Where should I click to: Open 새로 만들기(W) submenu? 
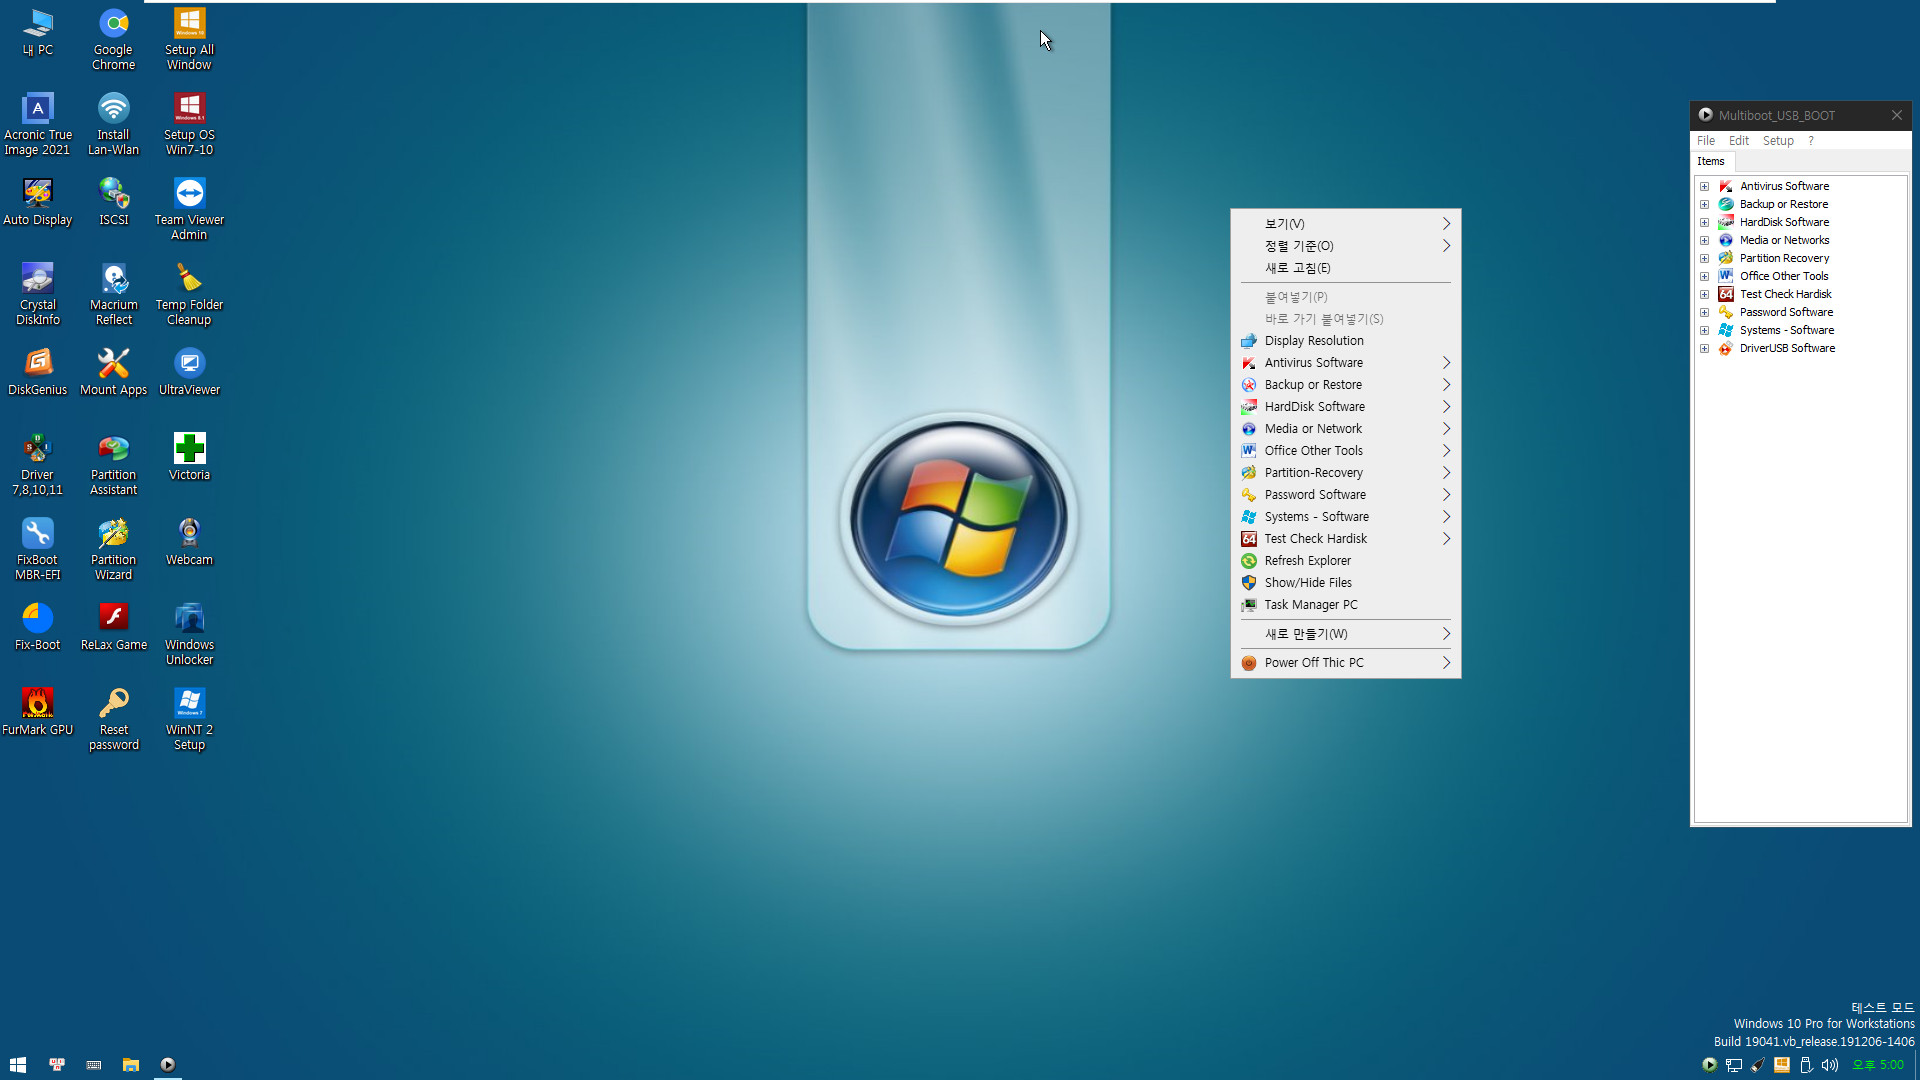pyautogui.click(x=1345, y=634)
